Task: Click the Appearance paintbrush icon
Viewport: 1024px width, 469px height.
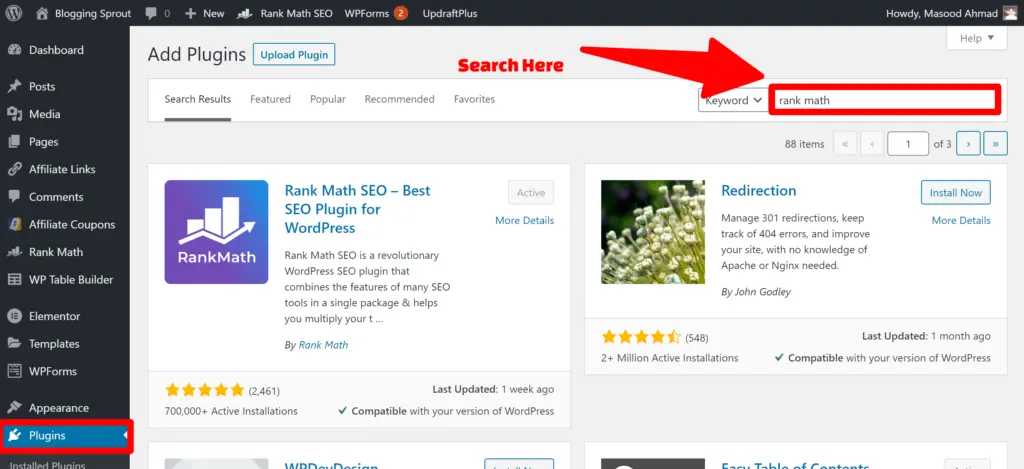Action: [14, 408]
